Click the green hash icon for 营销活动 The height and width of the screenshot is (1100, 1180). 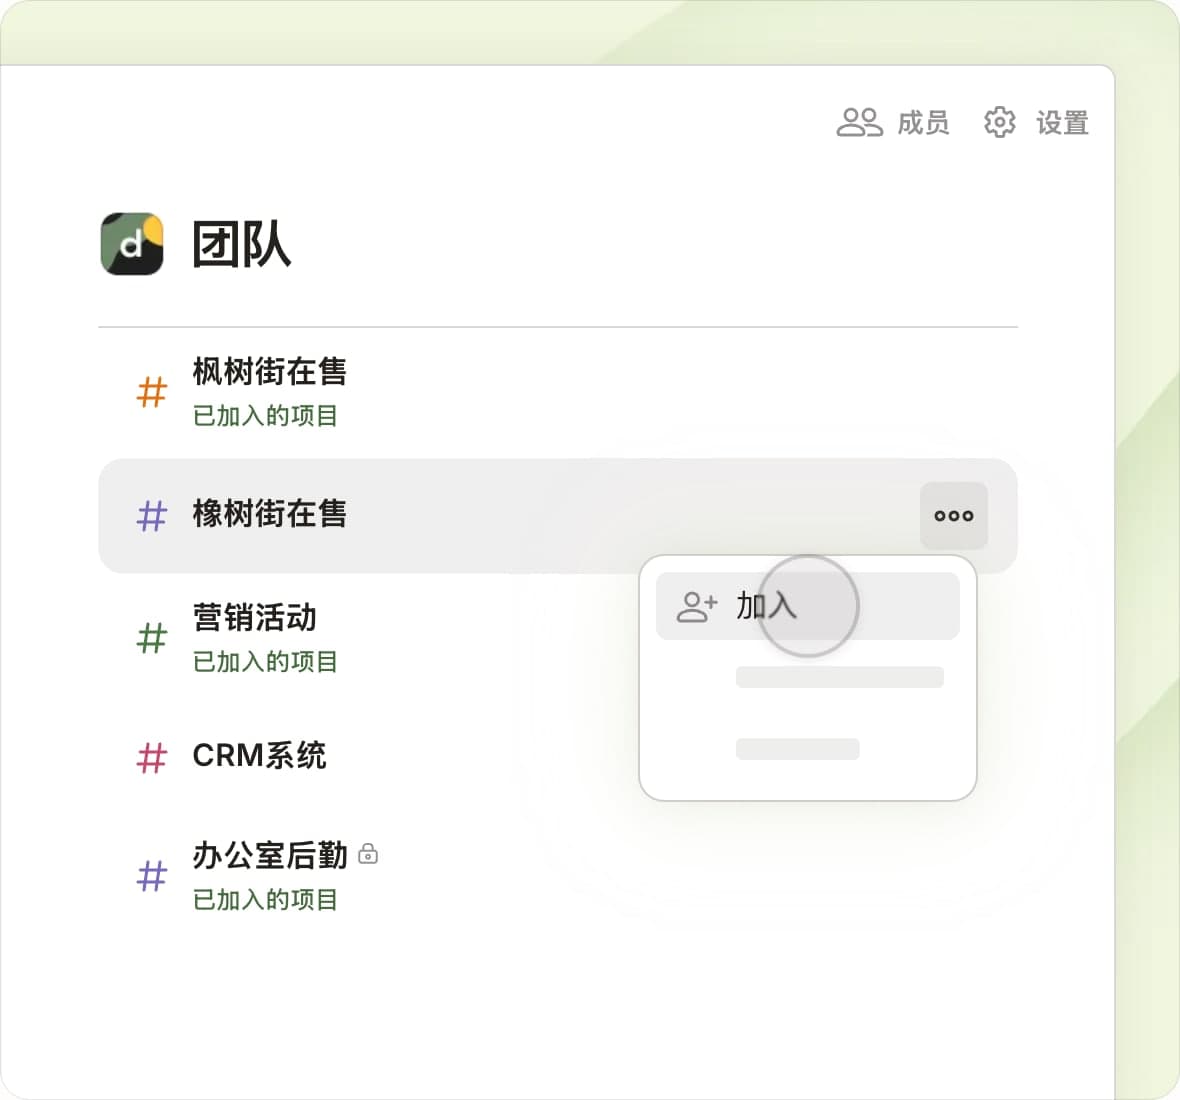click(152, 638)
